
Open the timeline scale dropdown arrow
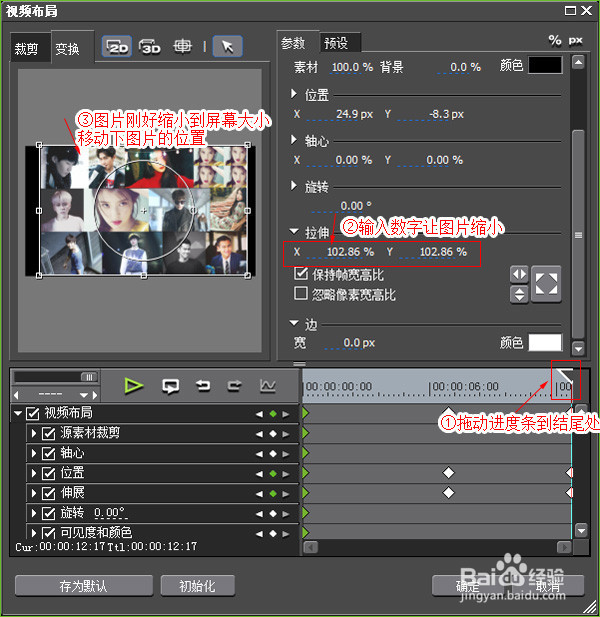click(83, 395)
